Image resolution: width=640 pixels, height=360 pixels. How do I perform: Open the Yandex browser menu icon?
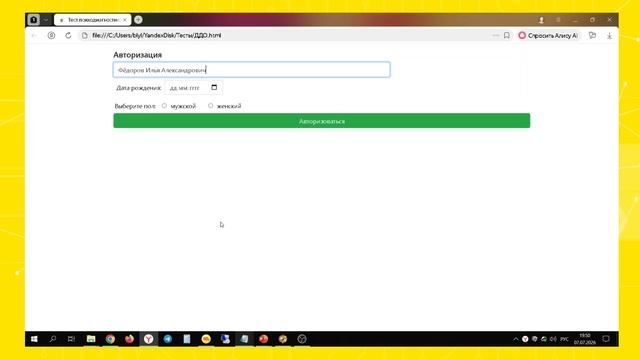(x=558, y=20)
